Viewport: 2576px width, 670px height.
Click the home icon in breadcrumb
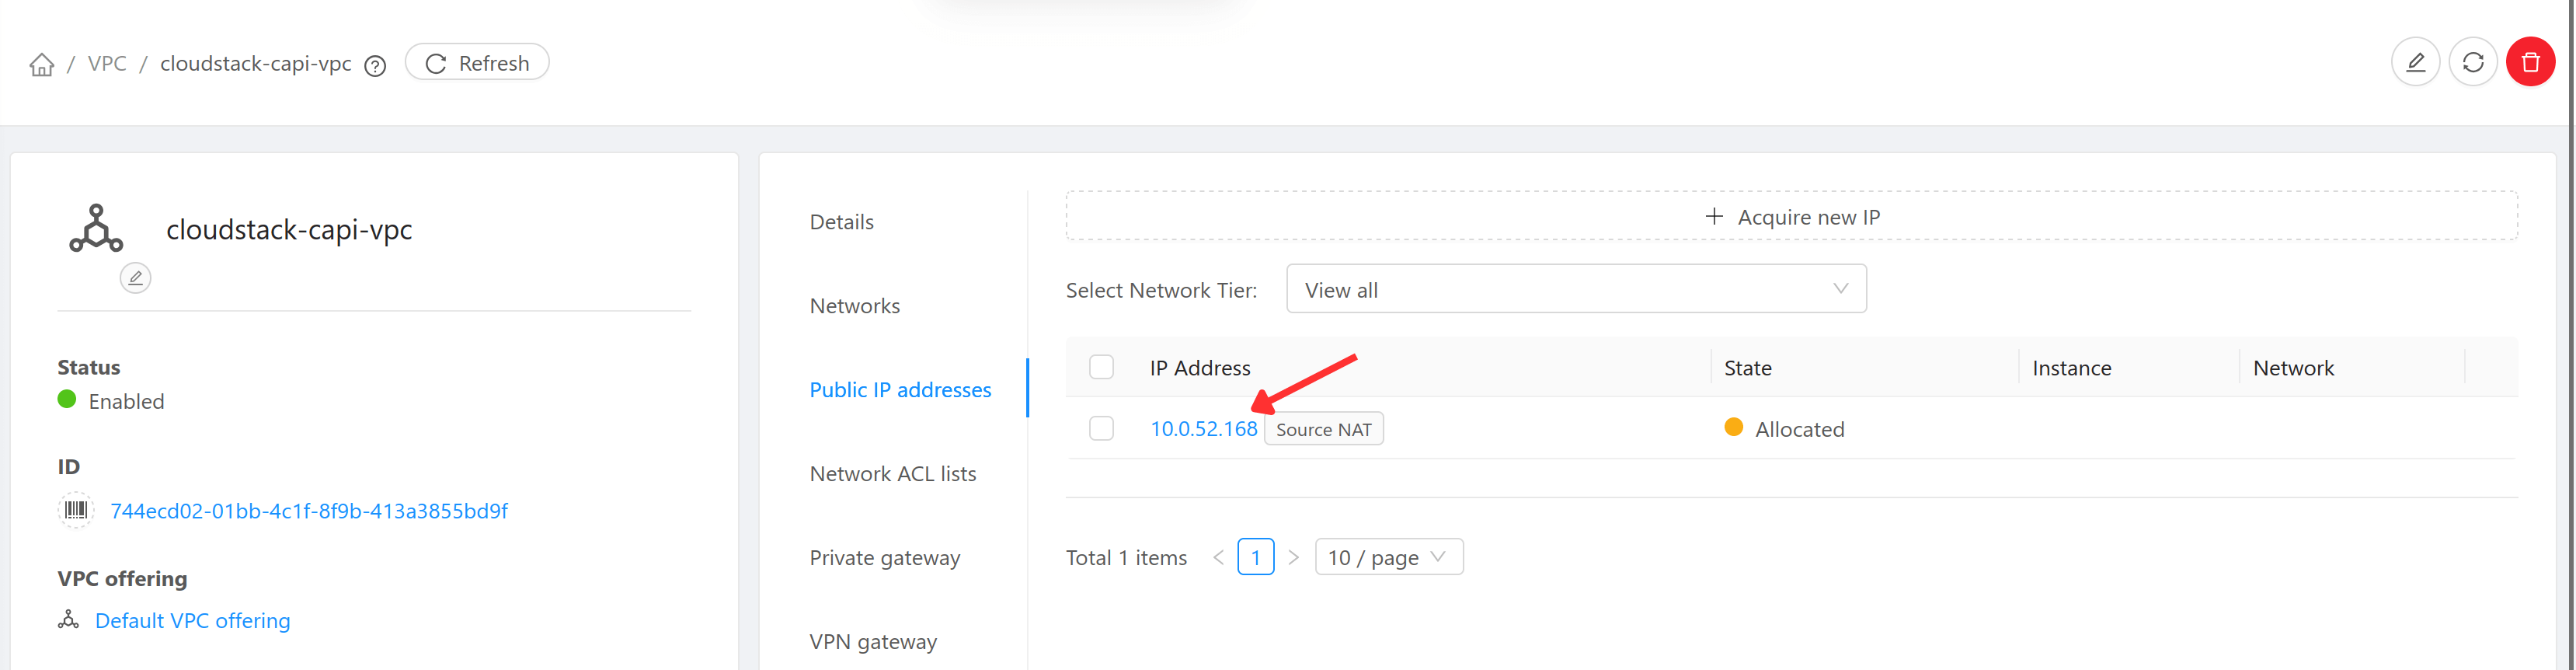tap(41, 65)
